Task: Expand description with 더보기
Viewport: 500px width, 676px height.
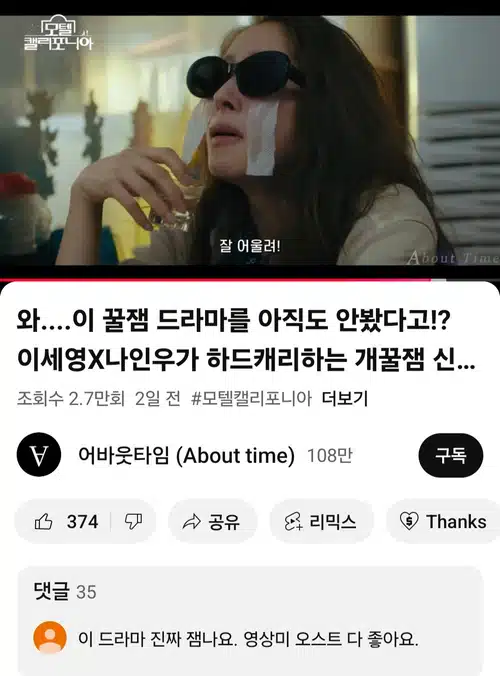Action: (345, 398)
